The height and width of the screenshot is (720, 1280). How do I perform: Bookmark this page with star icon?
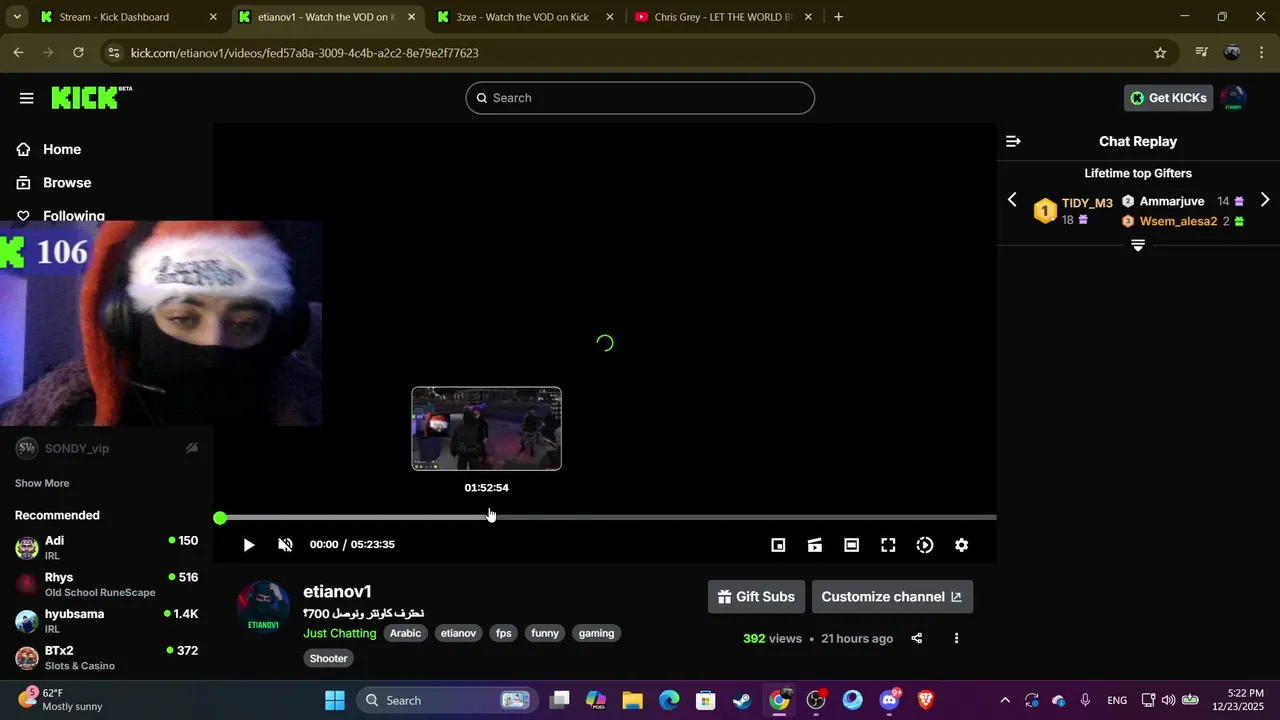(1160, 53)
